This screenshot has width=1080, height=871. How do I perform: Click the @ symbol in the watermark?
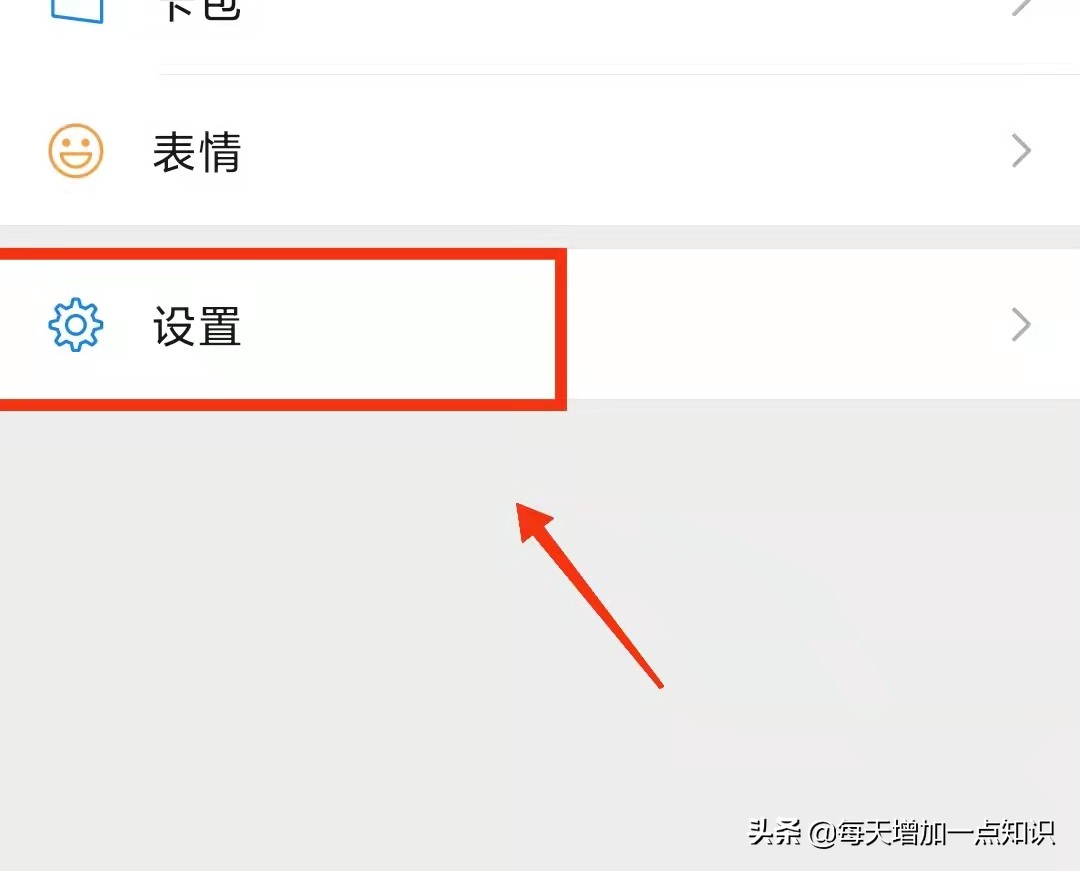(x=822, y=834)
